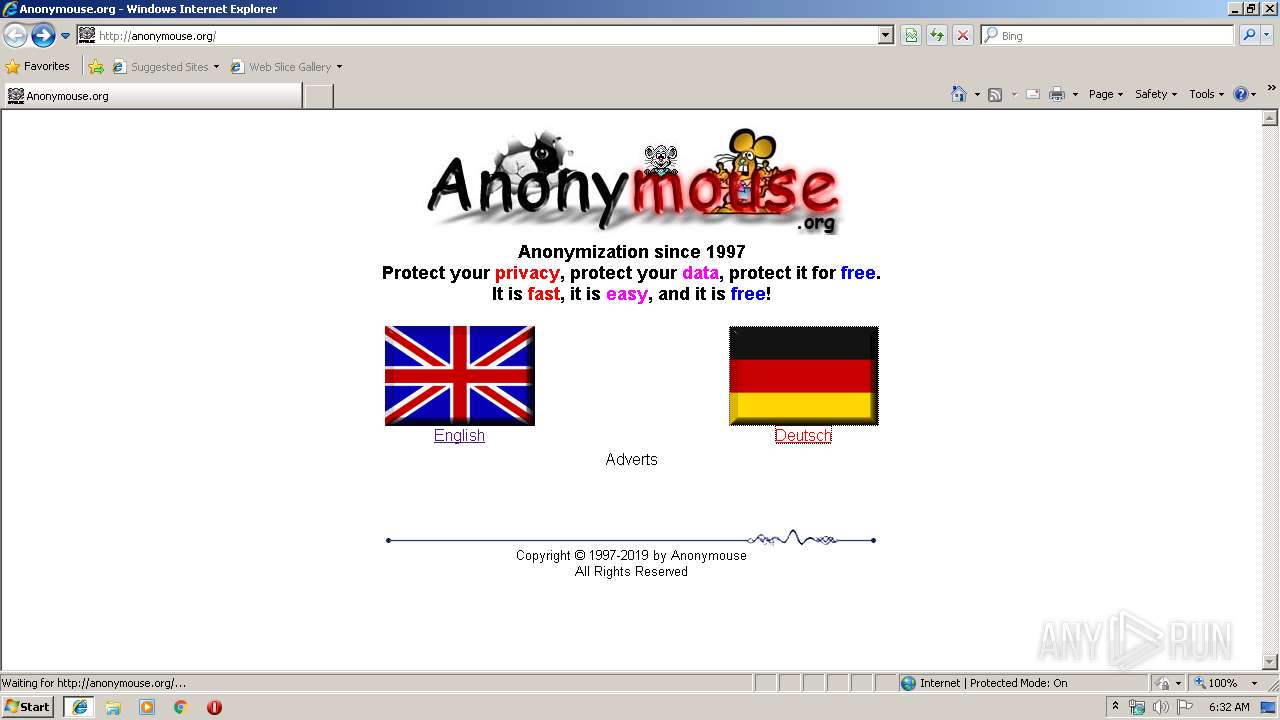Expand the zoom level dropdown arrow

tap(1254, 683)
